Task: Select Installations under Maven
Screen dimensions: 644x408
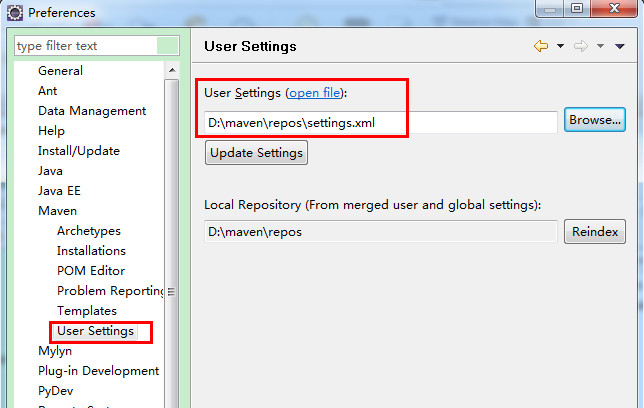Action: pos(91,251)
